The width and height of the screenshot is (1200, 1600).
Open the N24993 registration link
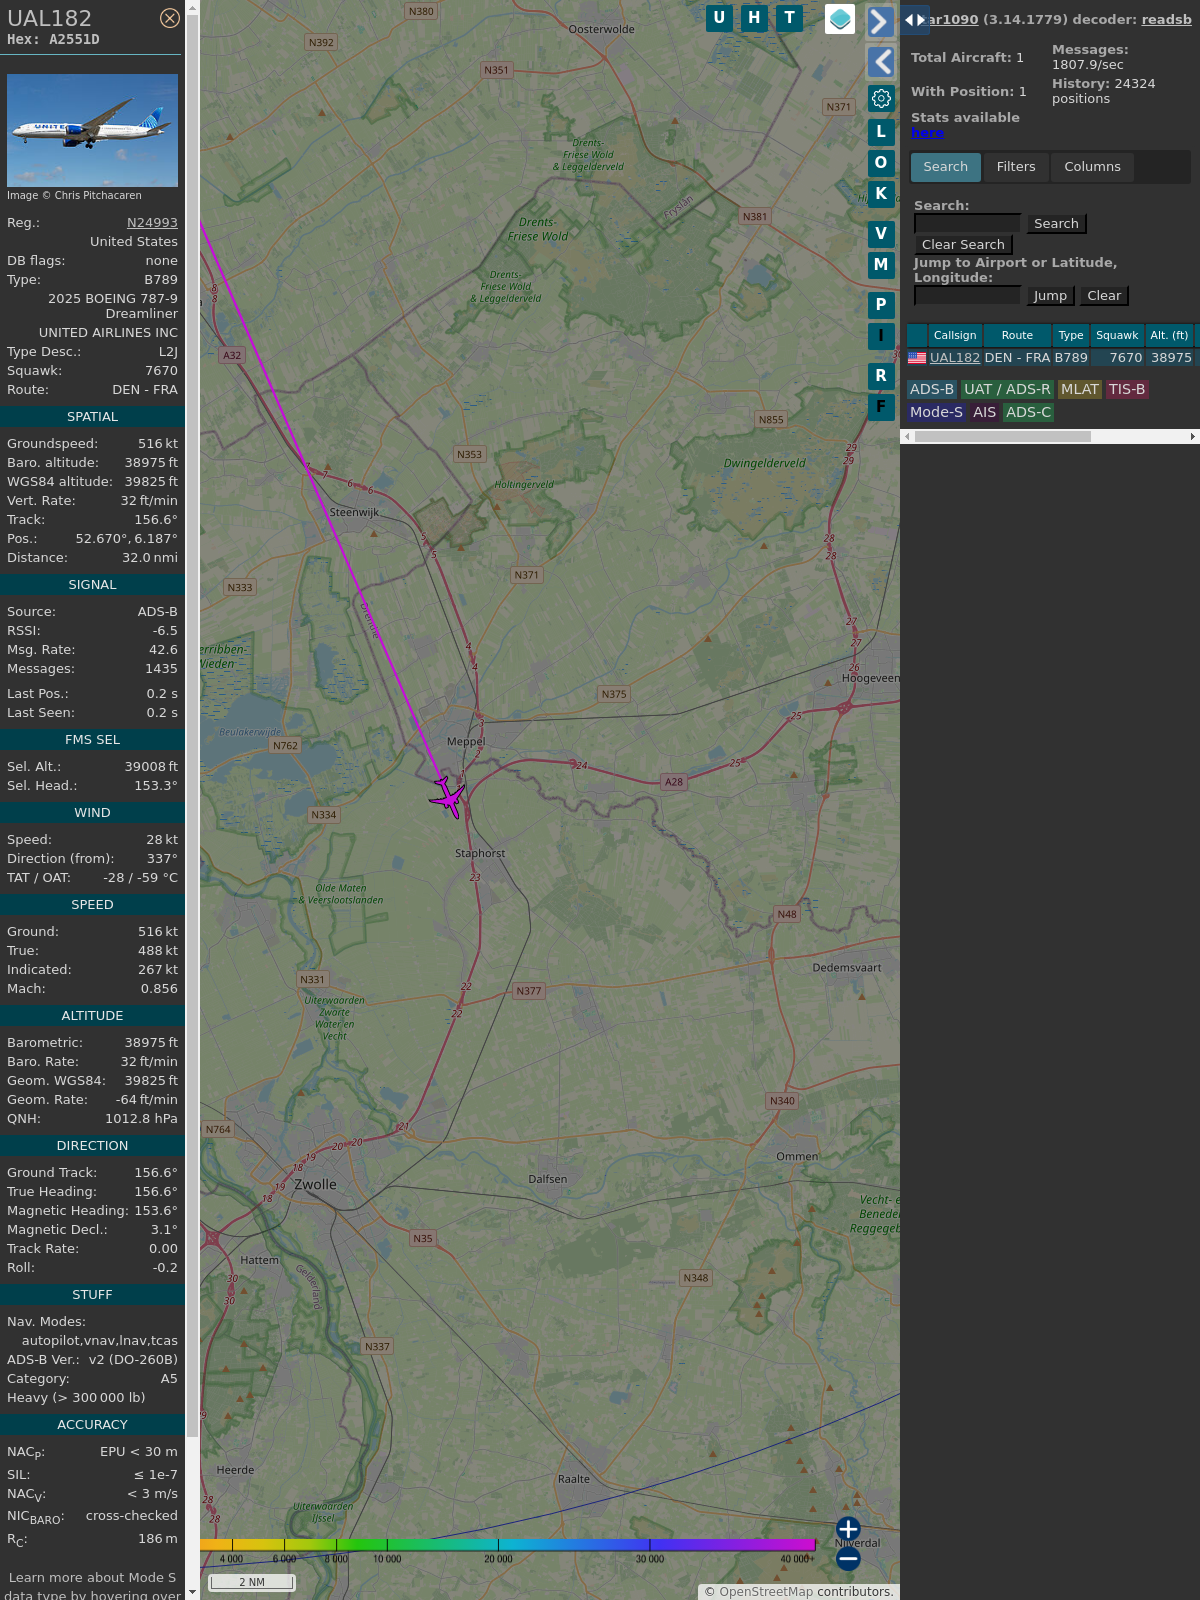click(x=152, y=223)
